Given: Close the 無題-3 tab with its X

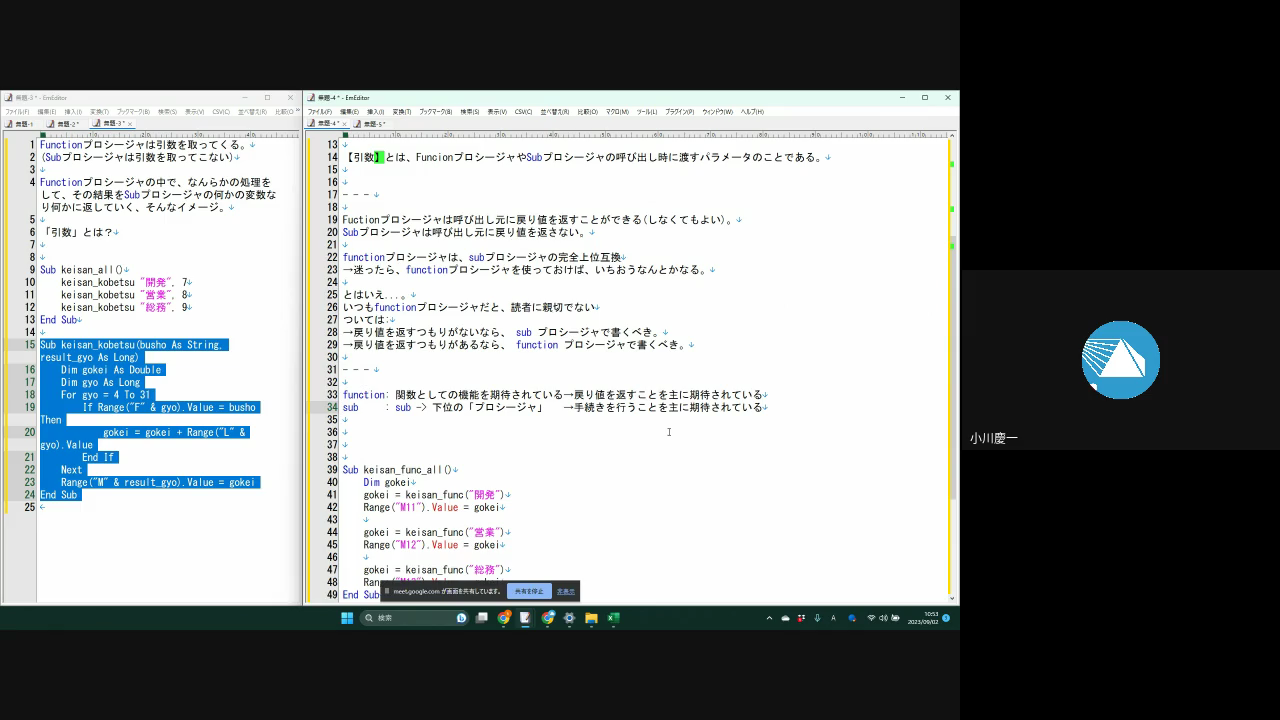Looking at the screenshot, I should coord(130,124).
